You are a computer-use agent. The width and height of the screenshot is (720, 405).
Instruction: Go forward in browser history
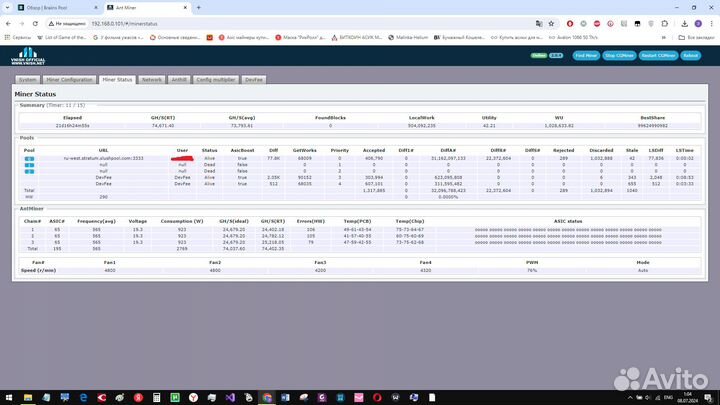[x=22, y=23]
